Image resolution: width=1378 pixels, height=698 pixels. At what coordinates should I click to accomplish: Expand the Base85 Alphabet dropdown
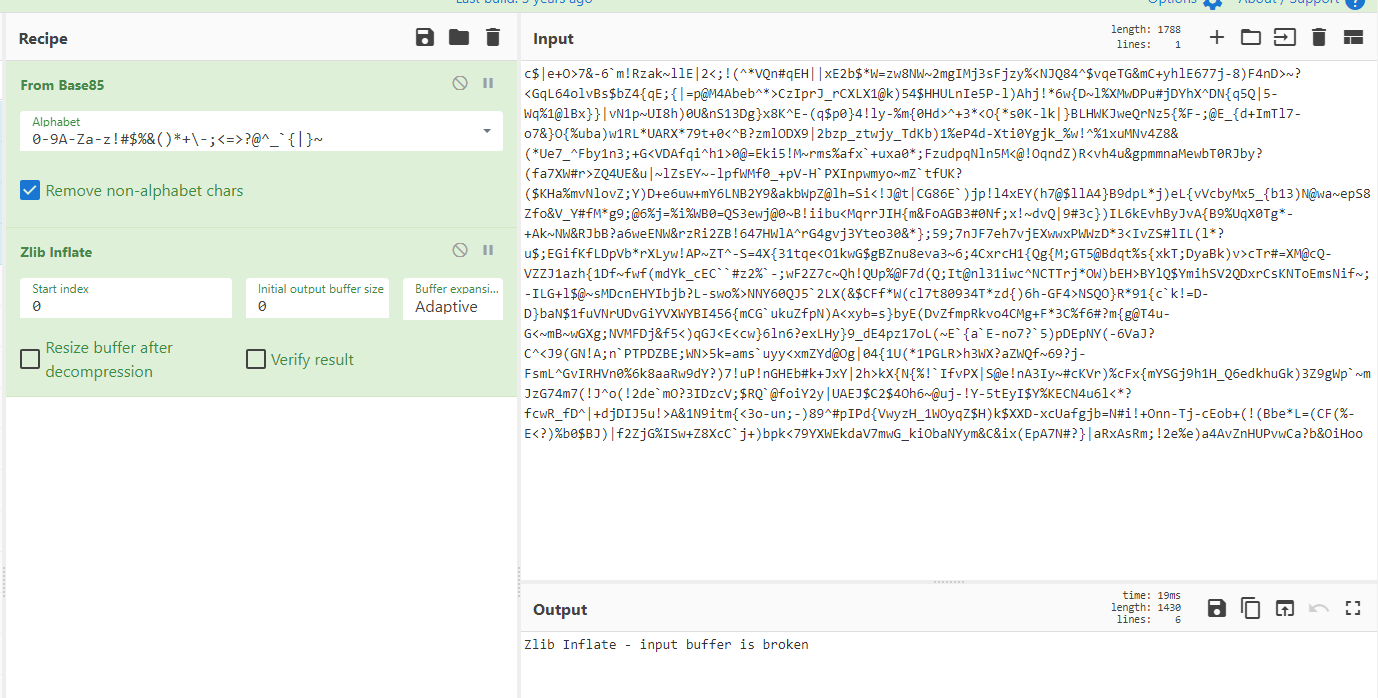487,131
